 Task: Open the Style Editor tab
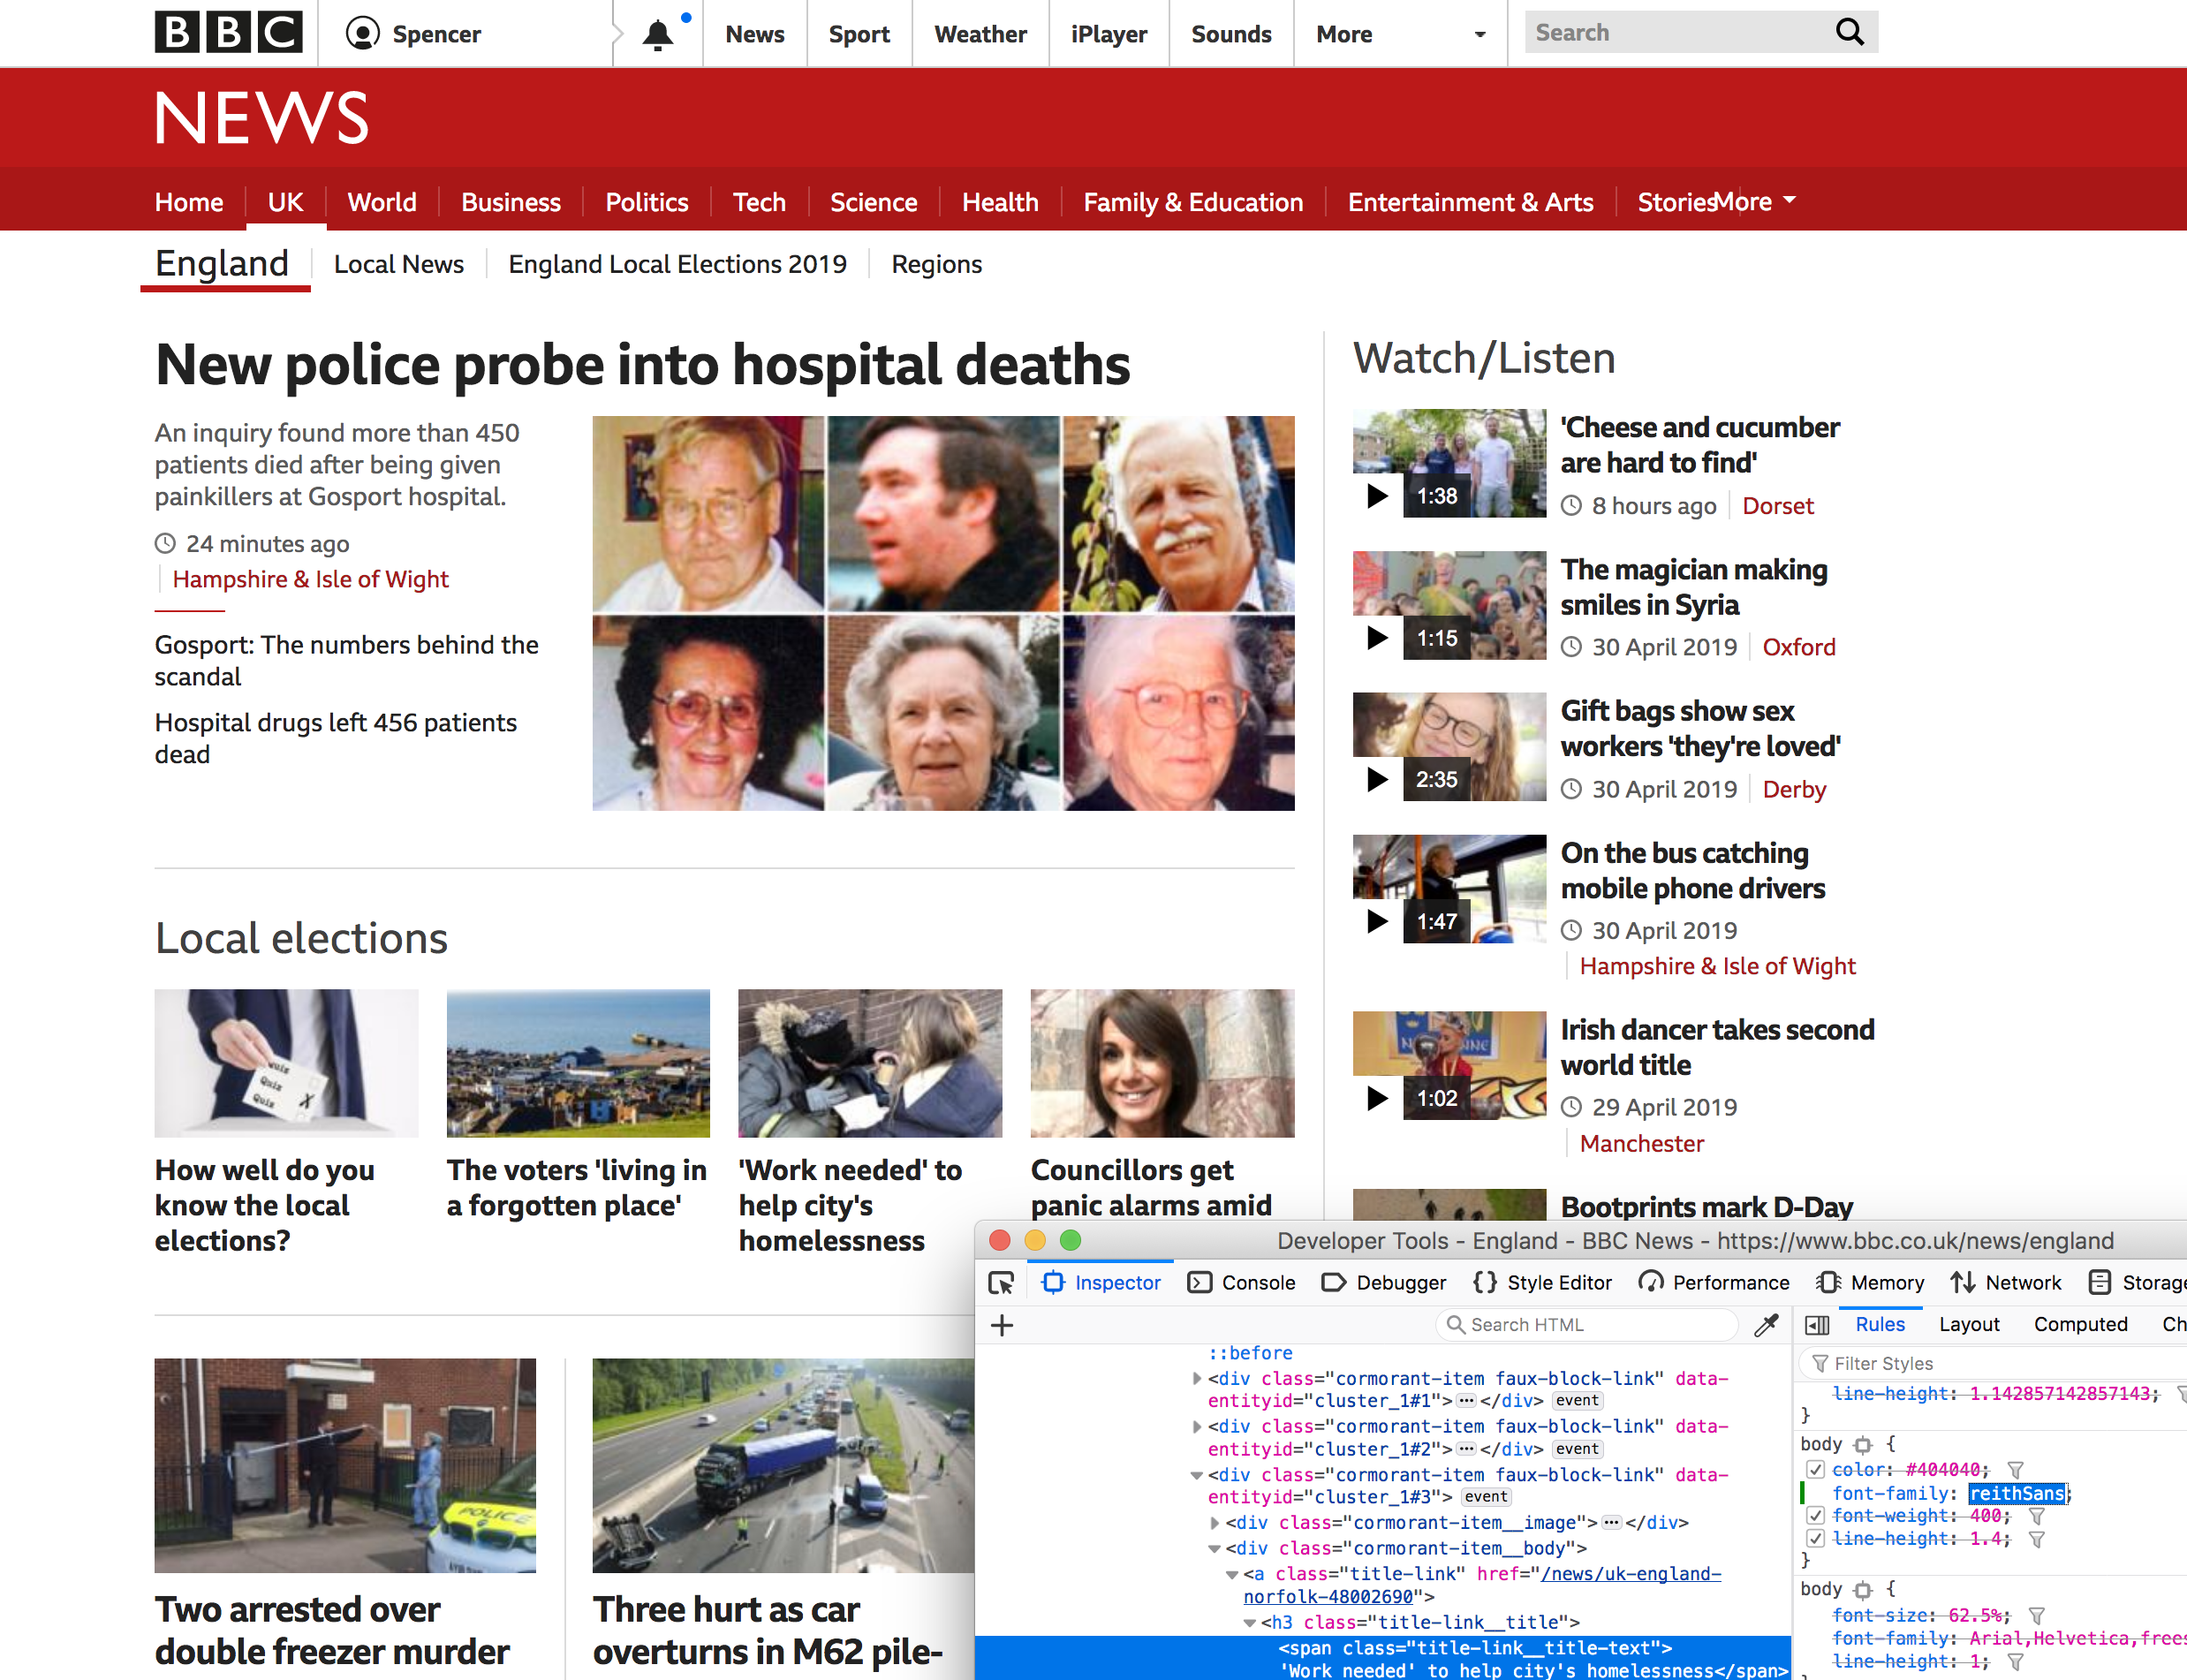click(x=1543, y=1283)
